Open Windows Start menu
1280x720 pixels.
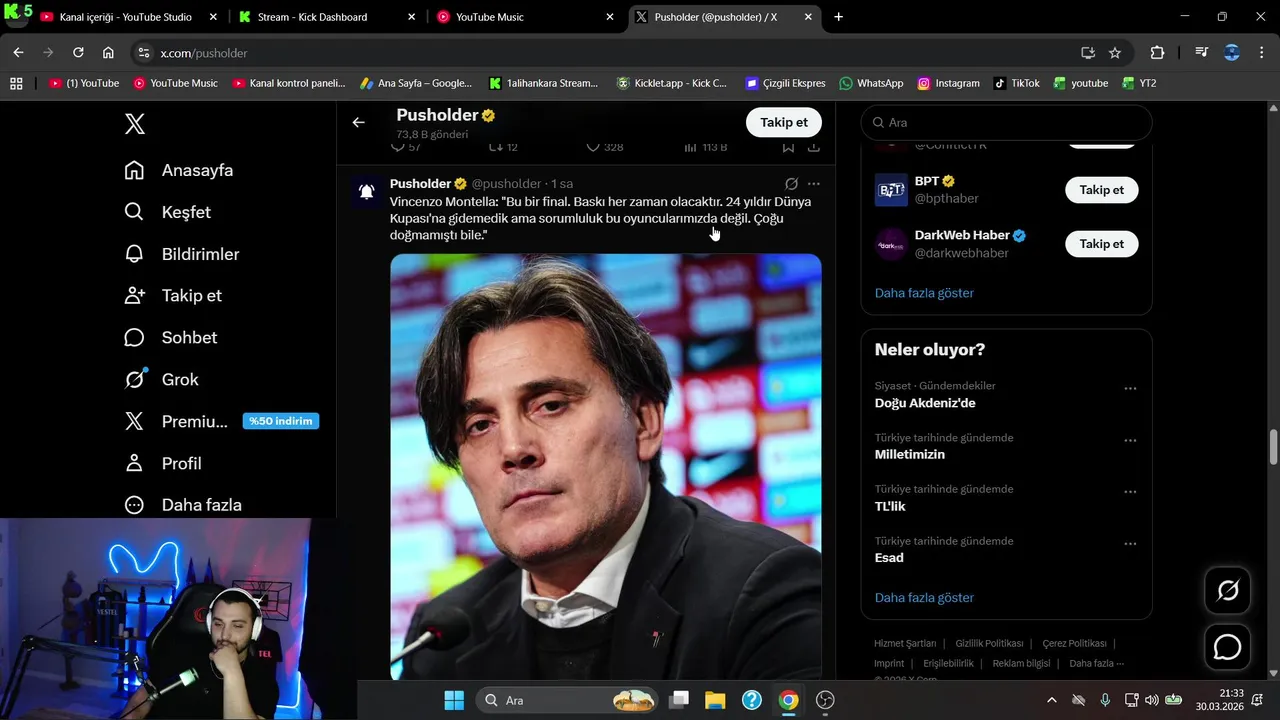[454, 700]
